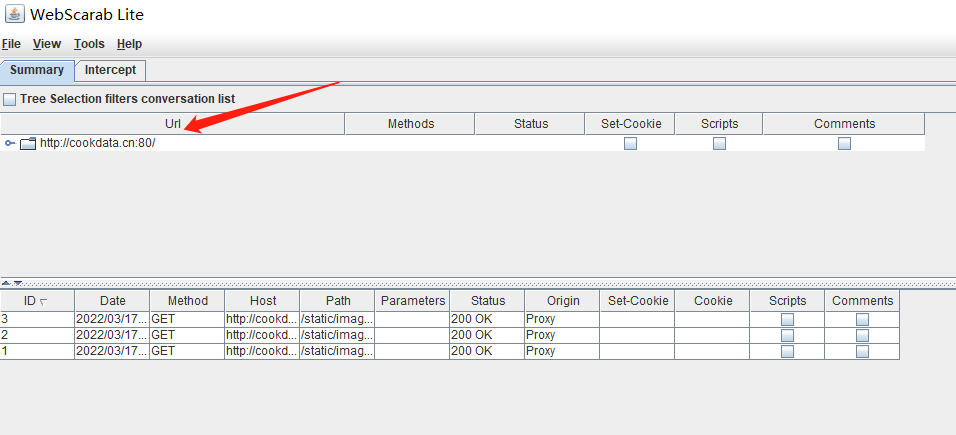The image size is (956, 435).
Task: Toggle Scripts checkbox in conversation ID 1
Action: pyautogui.click(x=788, y=351)
